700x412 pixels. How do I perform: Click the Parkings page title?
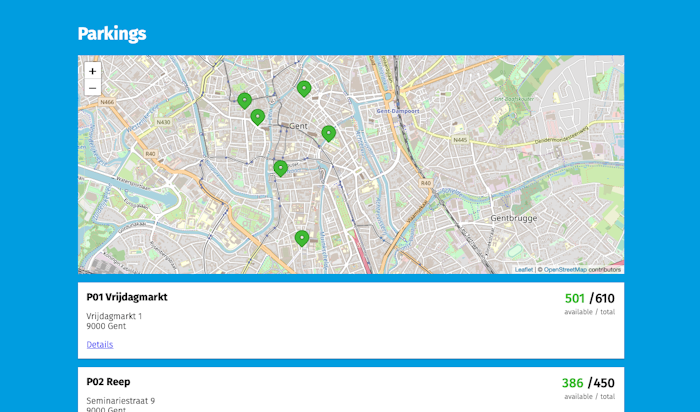coord(112,33)
